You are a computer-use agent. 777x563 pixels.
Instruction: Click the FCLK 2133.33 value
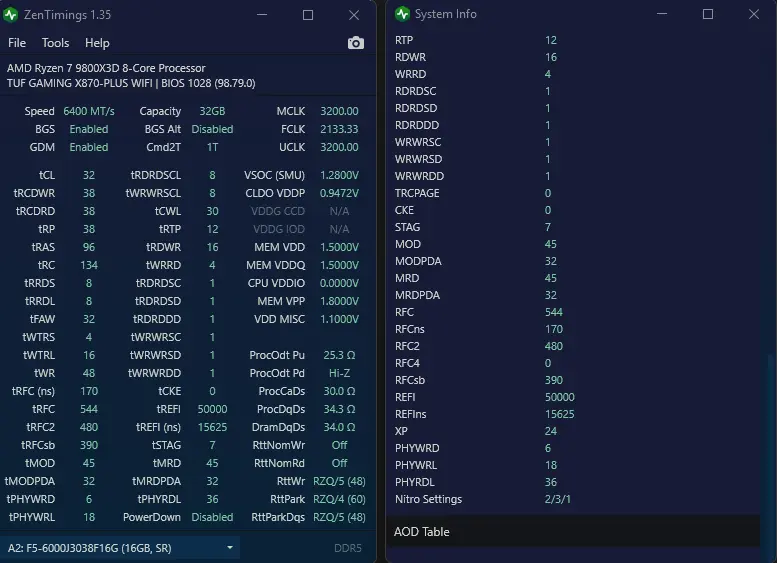339,129
